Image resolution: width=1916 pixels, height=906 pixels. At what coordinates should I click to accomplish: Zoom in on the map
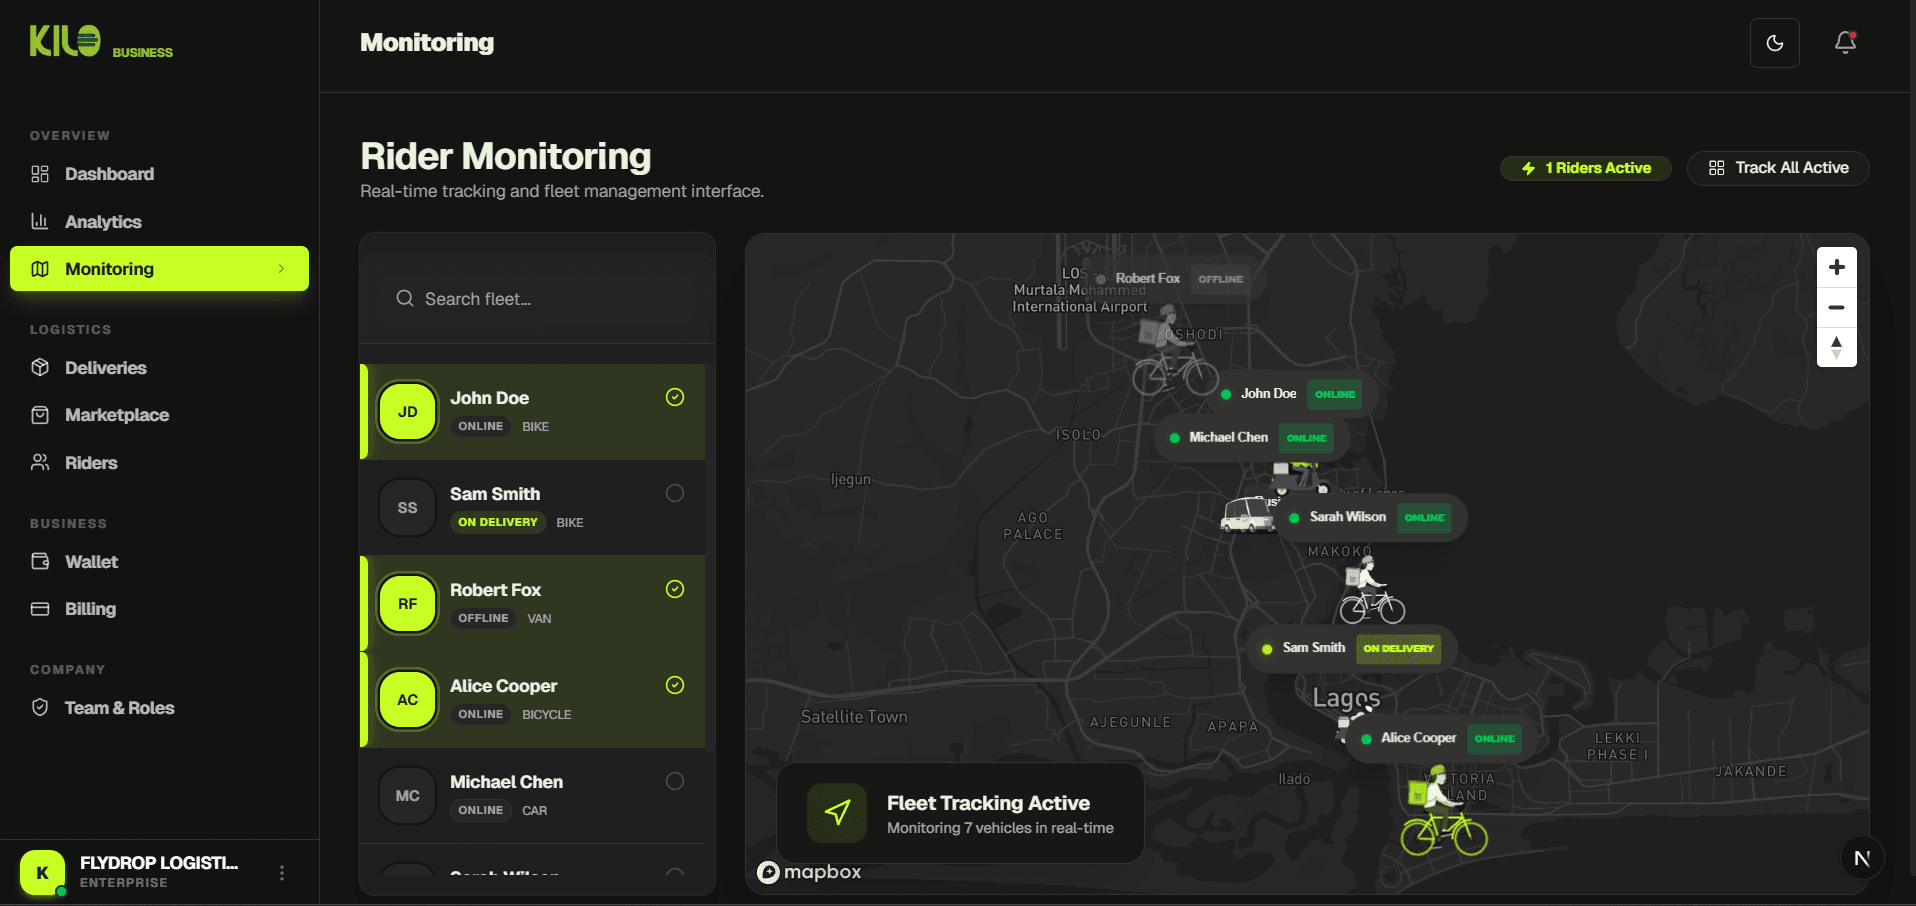click(x=1836, y=266)
